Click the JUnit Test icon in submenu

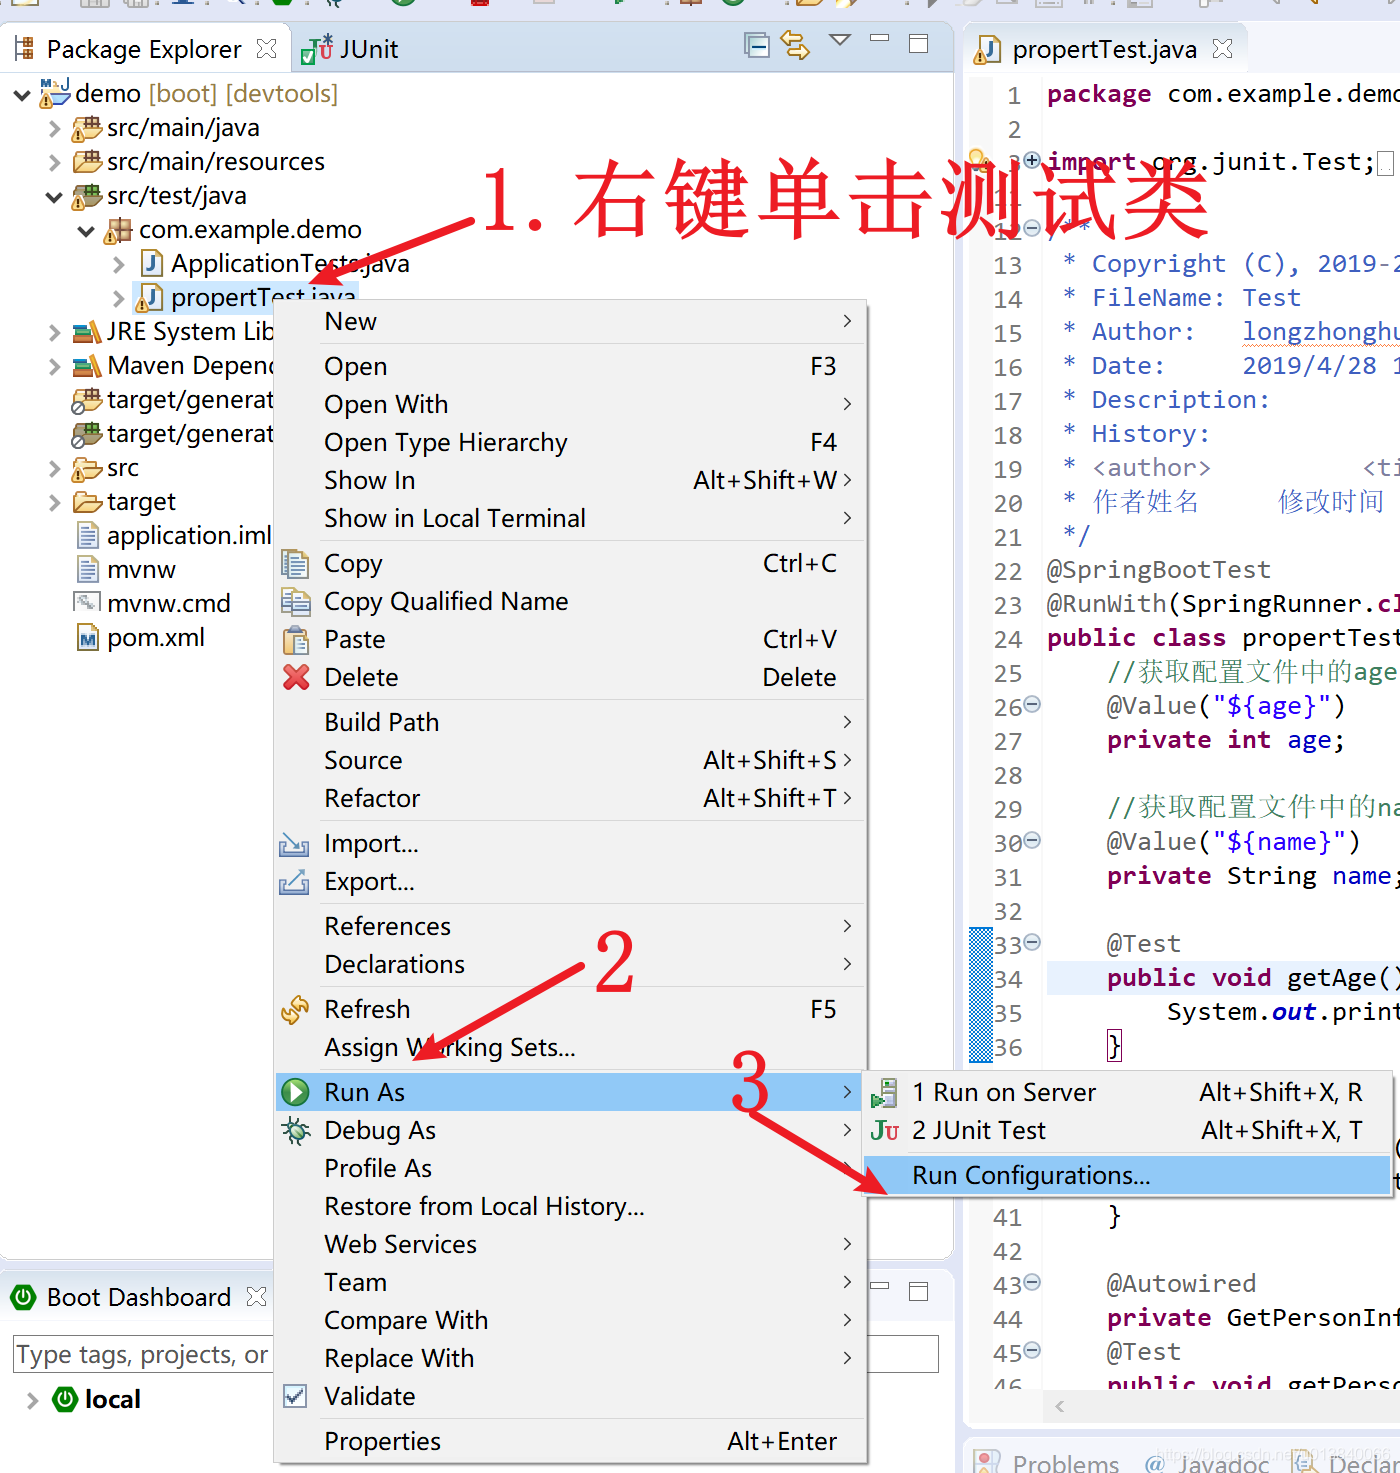[x=884, y=1130]
